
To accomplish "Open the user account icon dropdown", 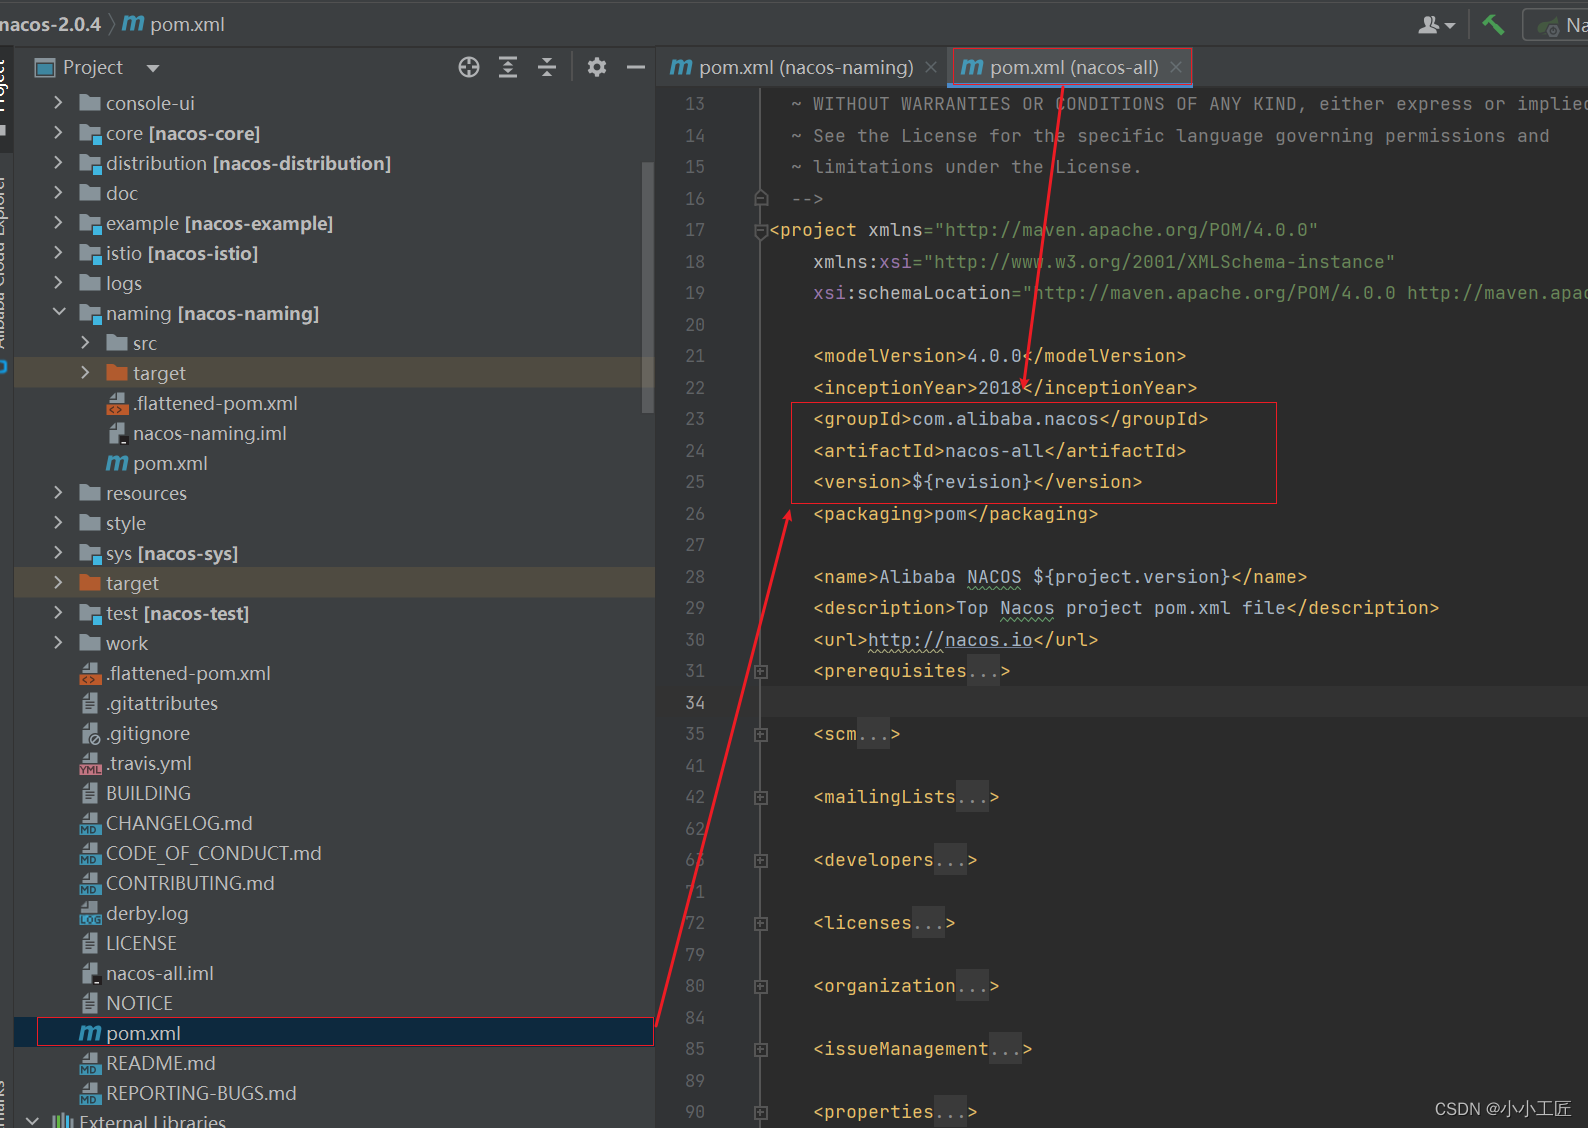I will tap(1436, 25).
